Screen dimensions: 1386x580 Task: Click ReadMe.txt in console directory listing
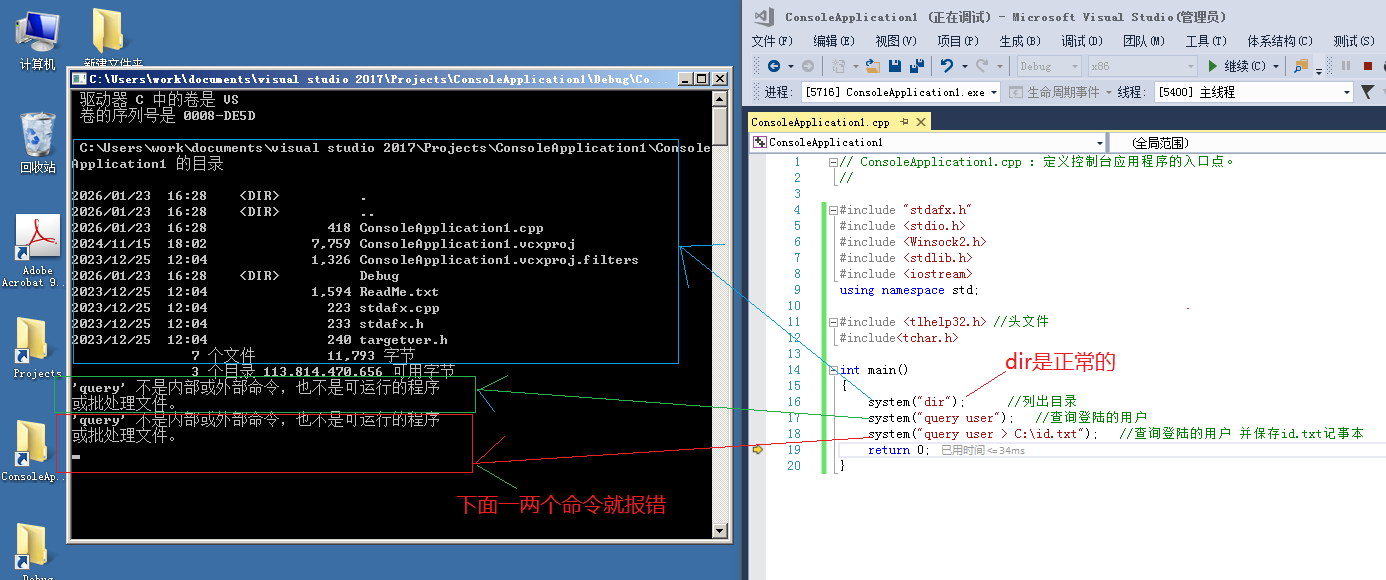[399, 292]
